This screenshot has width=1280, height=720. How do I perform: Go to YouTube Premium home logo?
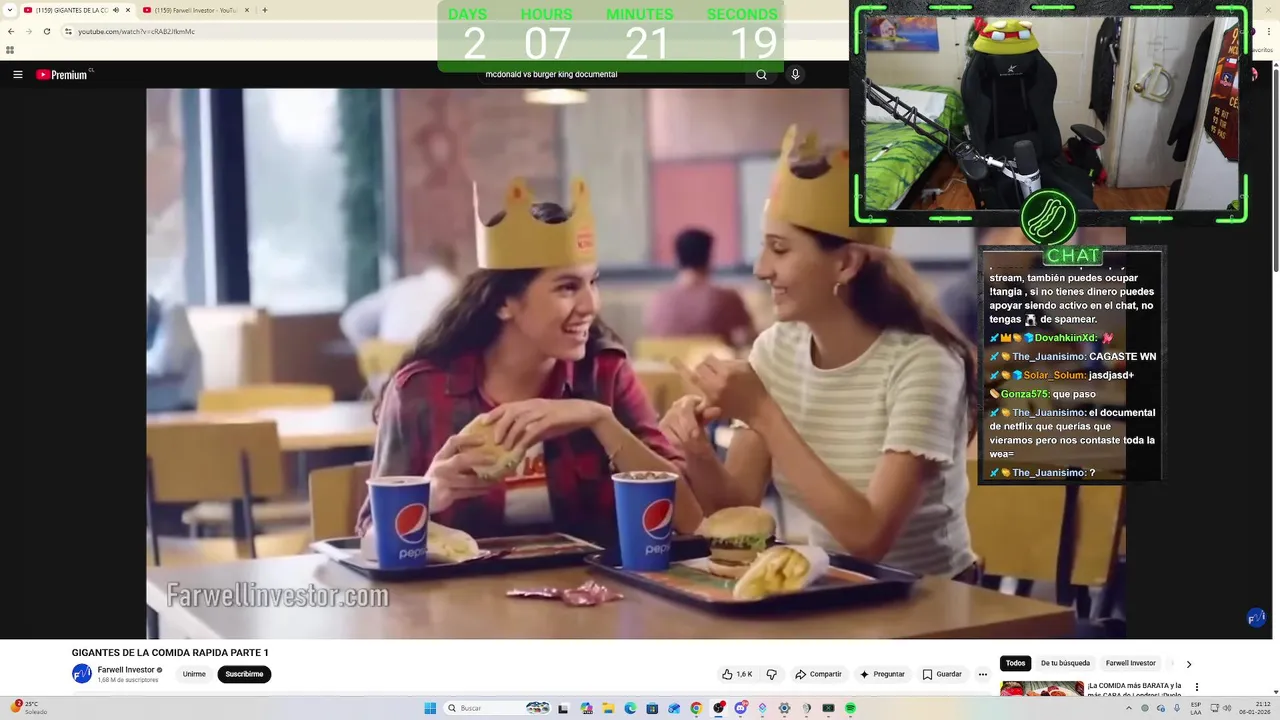coord(62,75)
